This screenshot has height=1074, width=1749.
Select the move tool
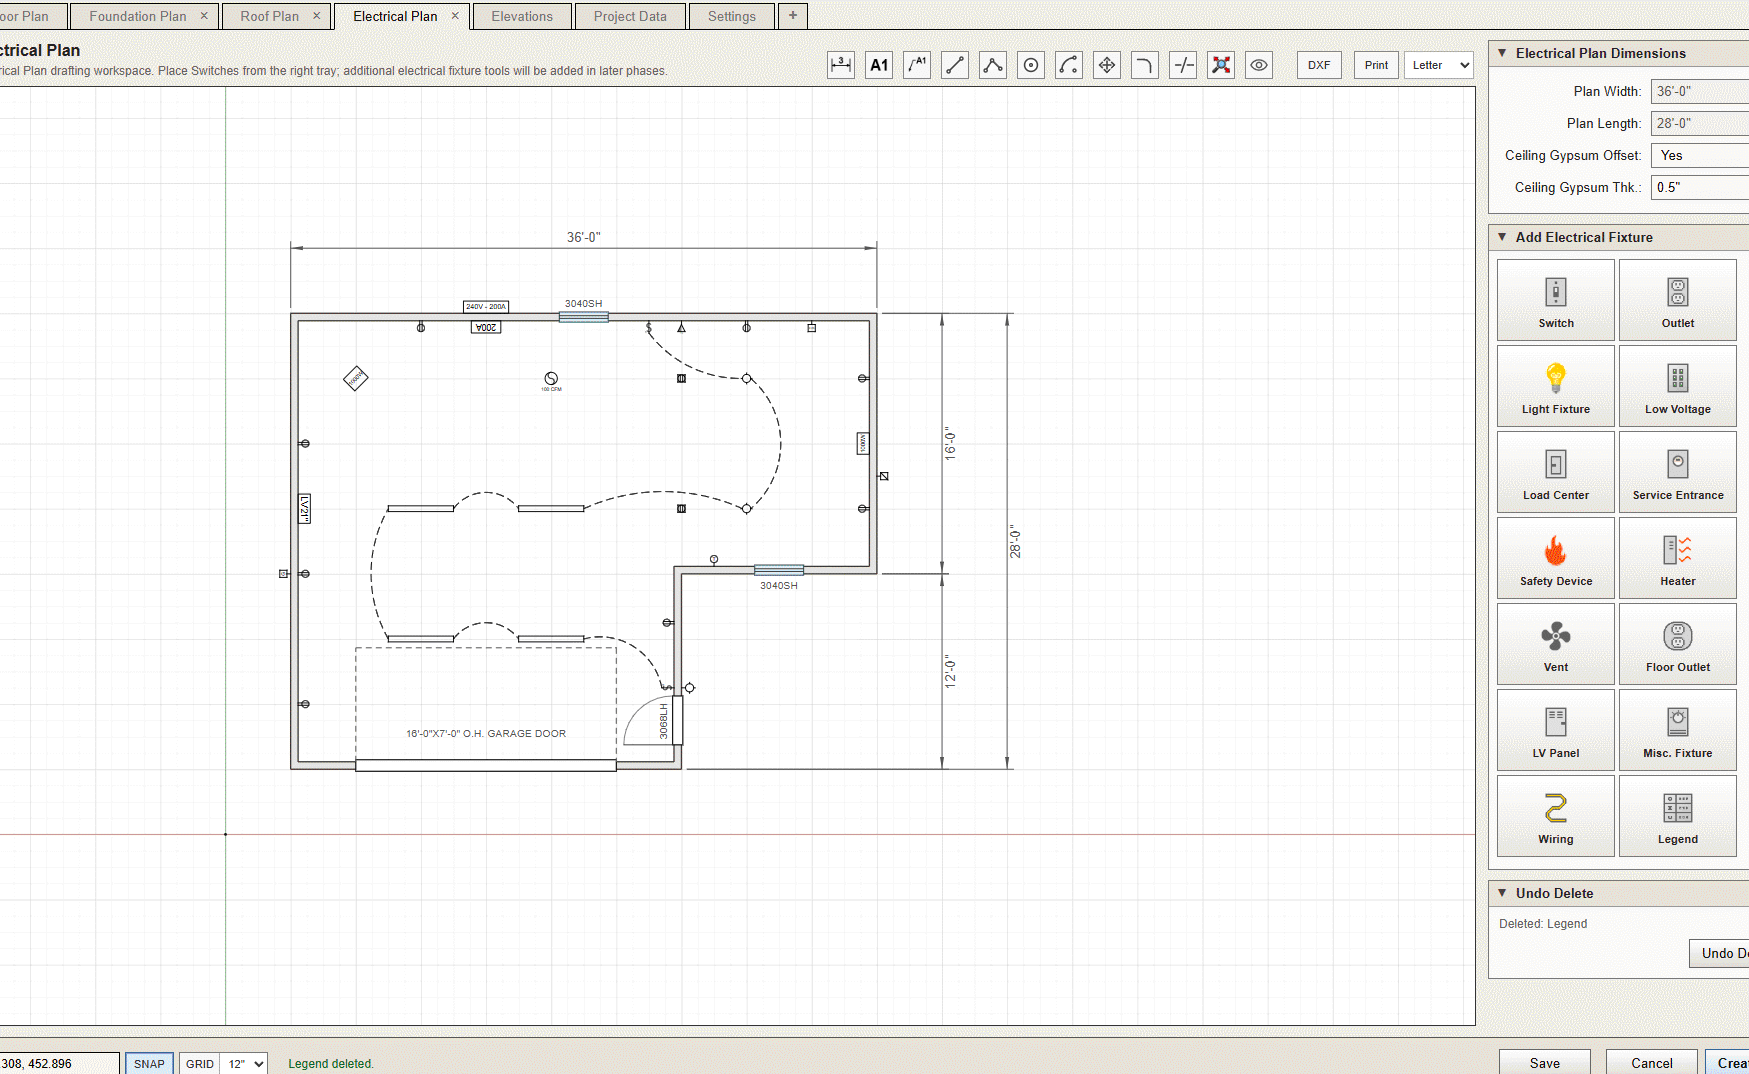pos(1107,65)
